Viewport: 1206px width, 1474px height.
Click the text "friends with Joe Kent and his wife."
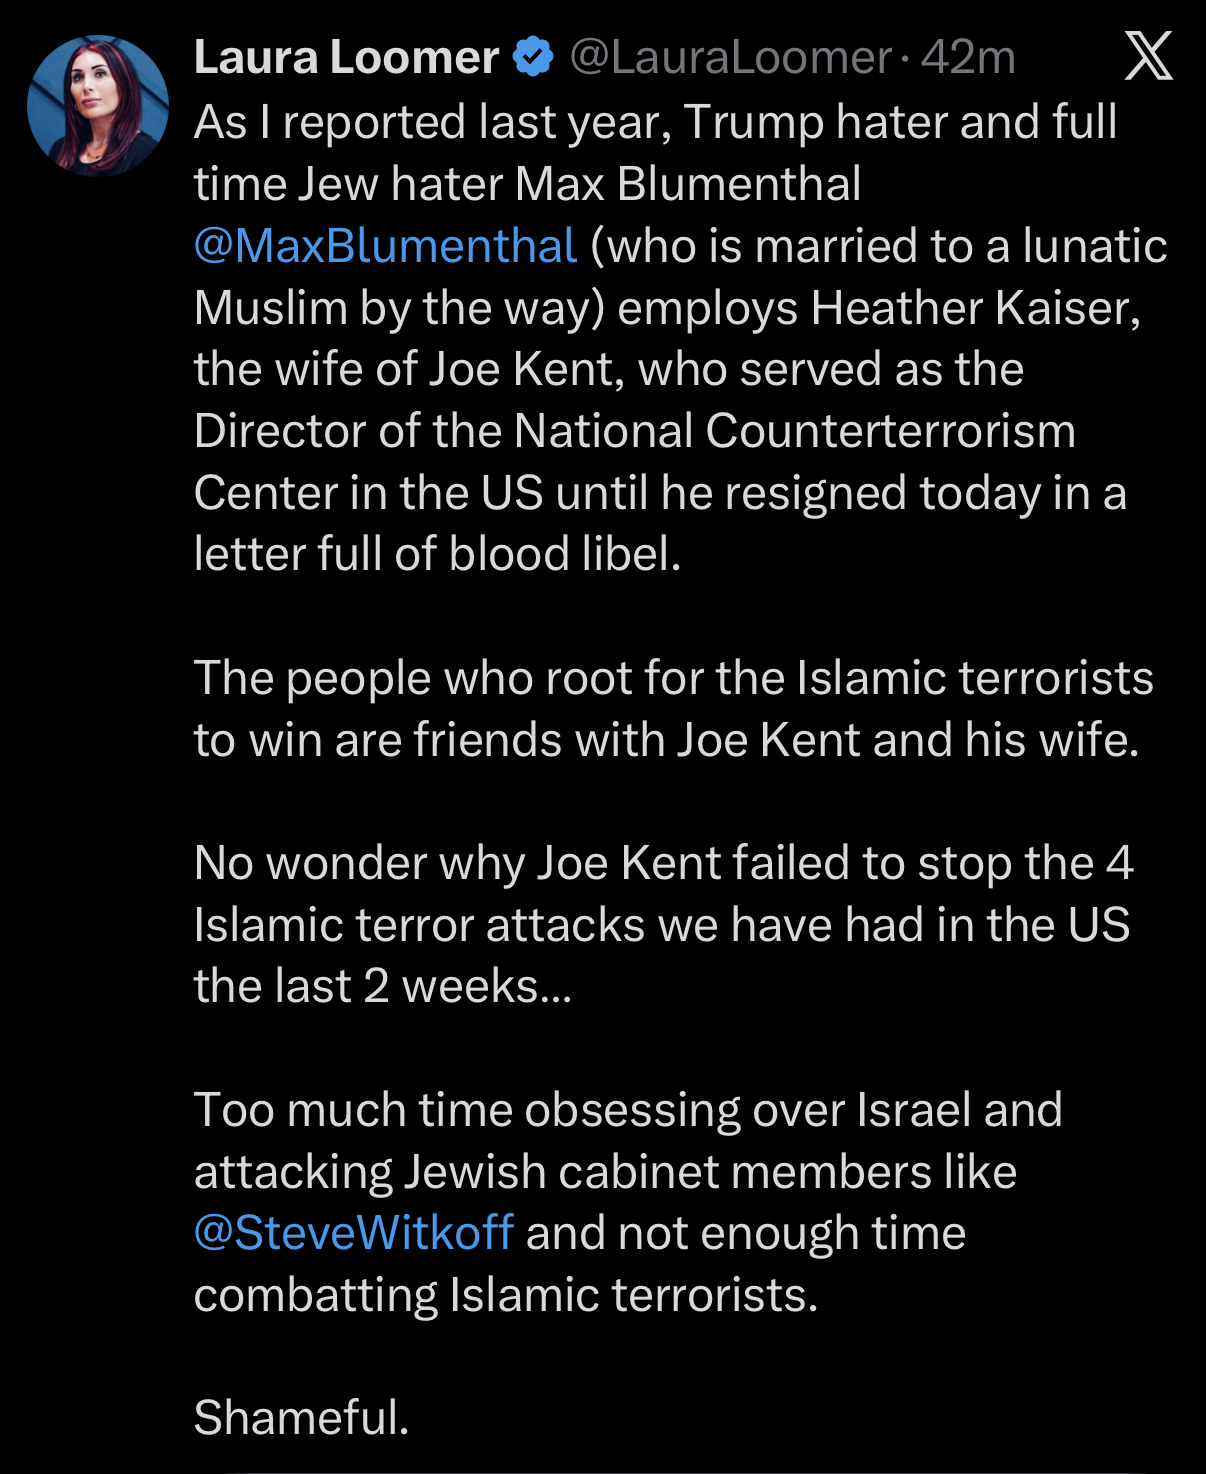coord(776,740)
